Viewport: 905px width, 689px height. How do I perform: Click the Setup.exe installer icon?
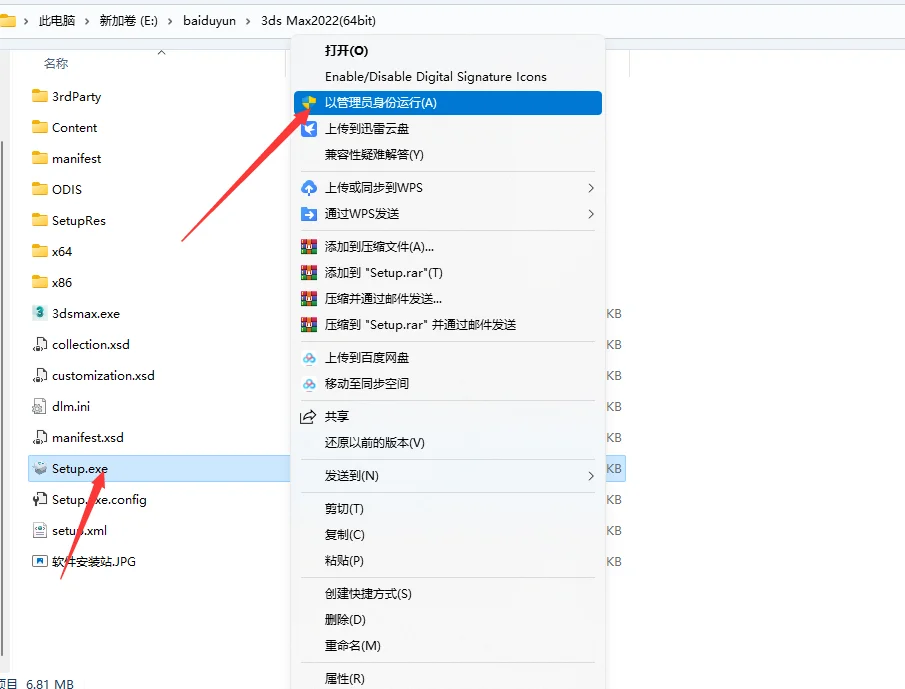pos(40,468)
